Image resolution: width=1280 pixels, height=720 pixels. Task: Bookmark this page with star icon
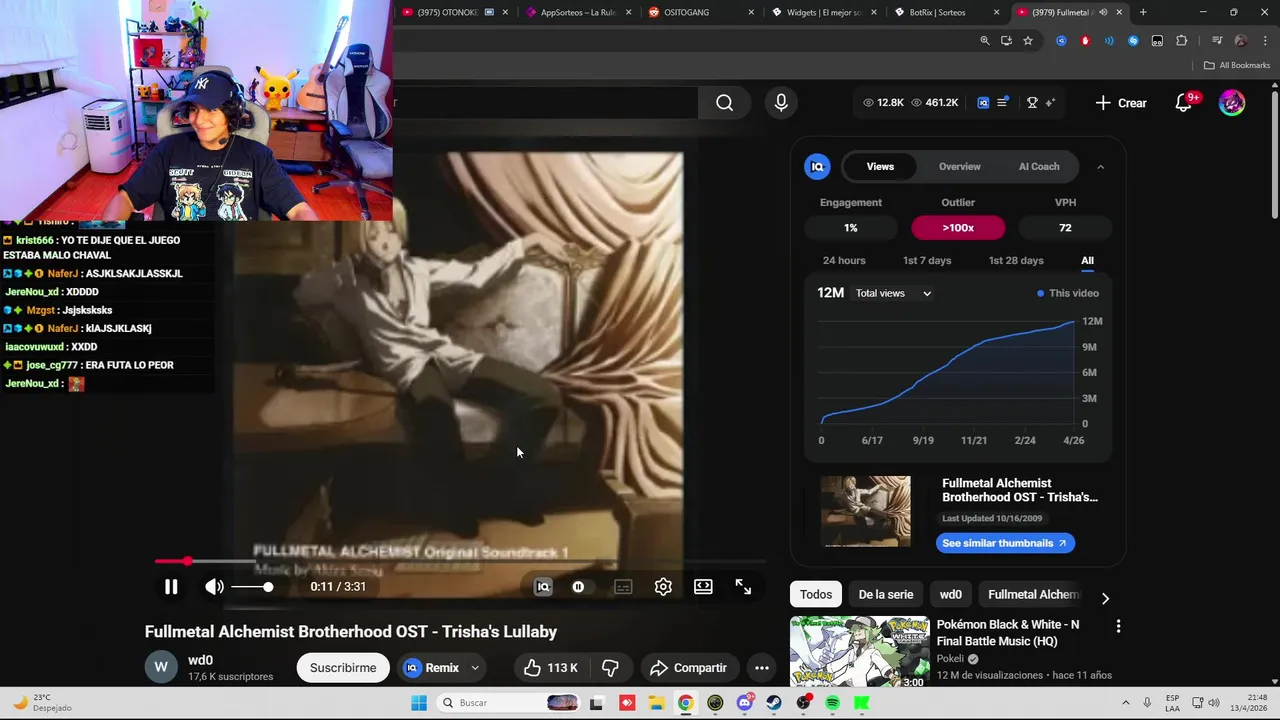point(1028,41)
